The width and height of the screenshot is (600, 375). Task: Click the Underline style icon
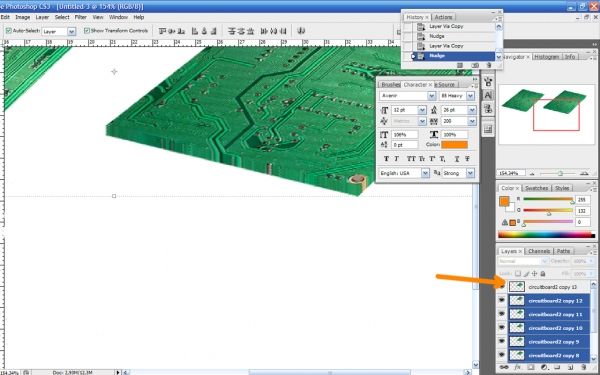457,159
